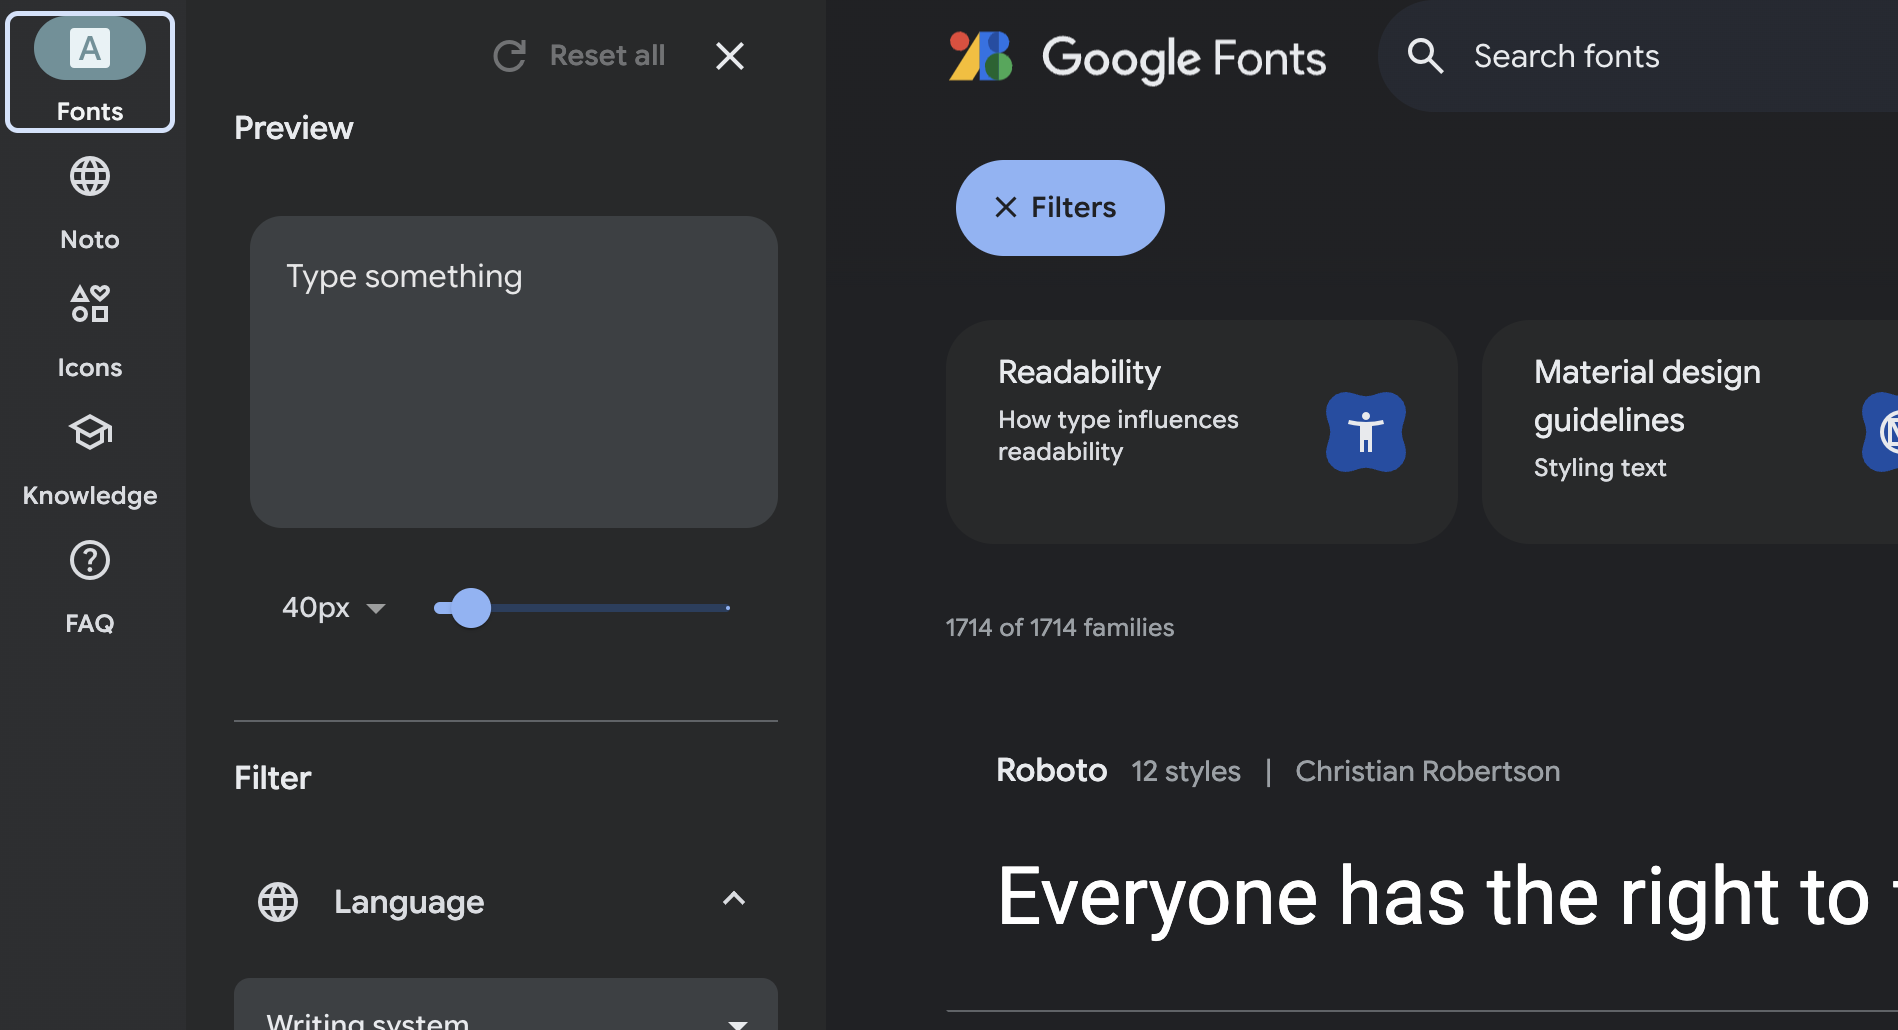Click the '12 styles' label

1186,771
